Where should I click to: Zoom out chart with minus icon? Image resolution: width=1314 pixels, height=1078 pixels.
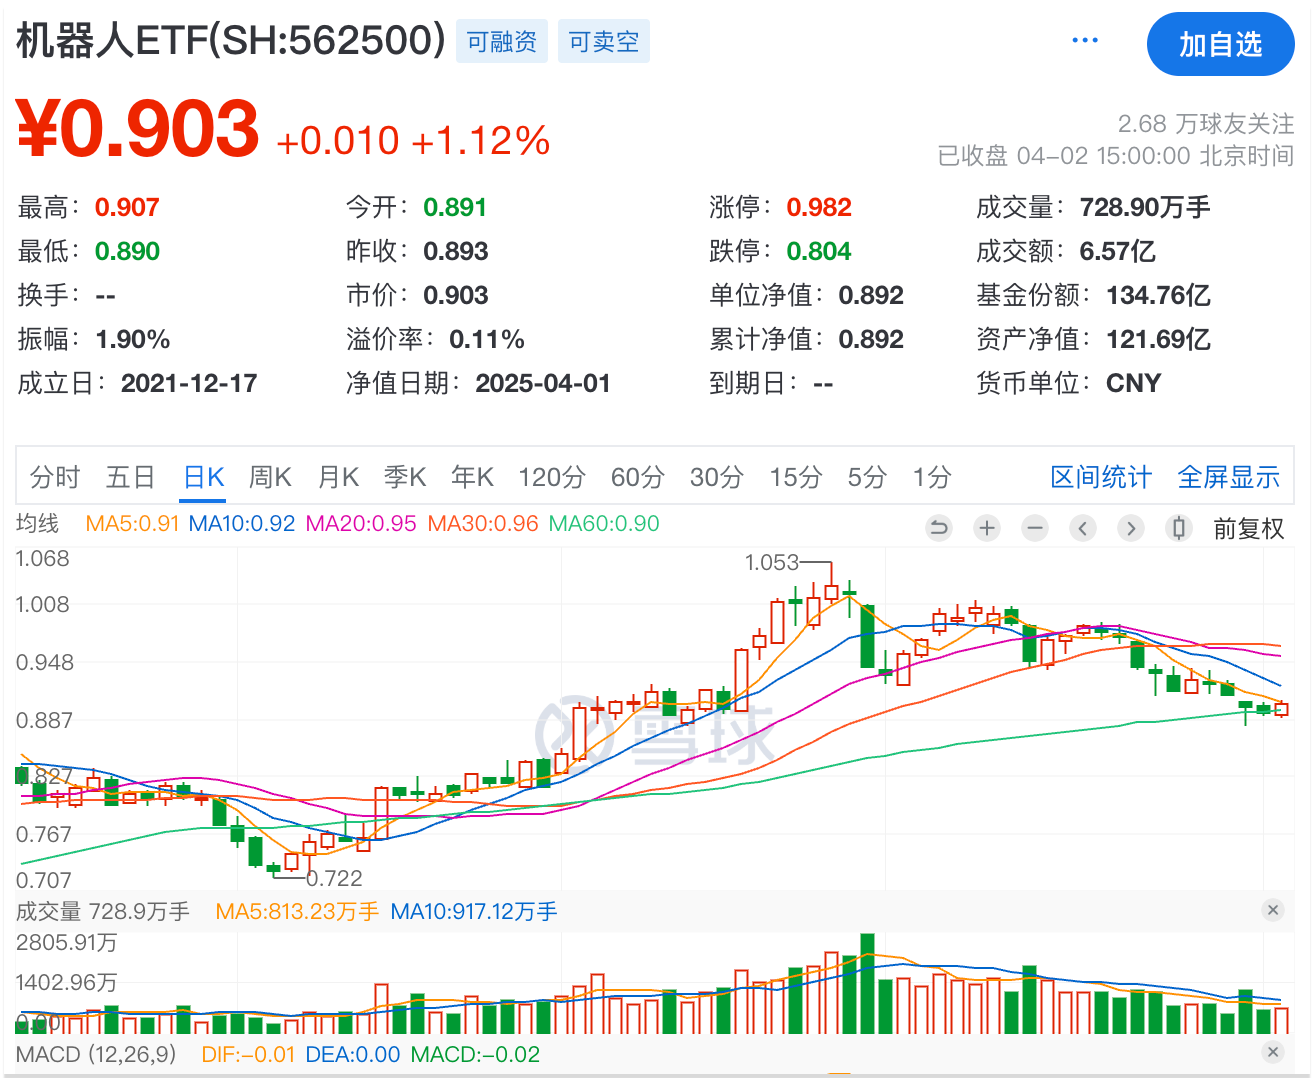click(1035, 528)
